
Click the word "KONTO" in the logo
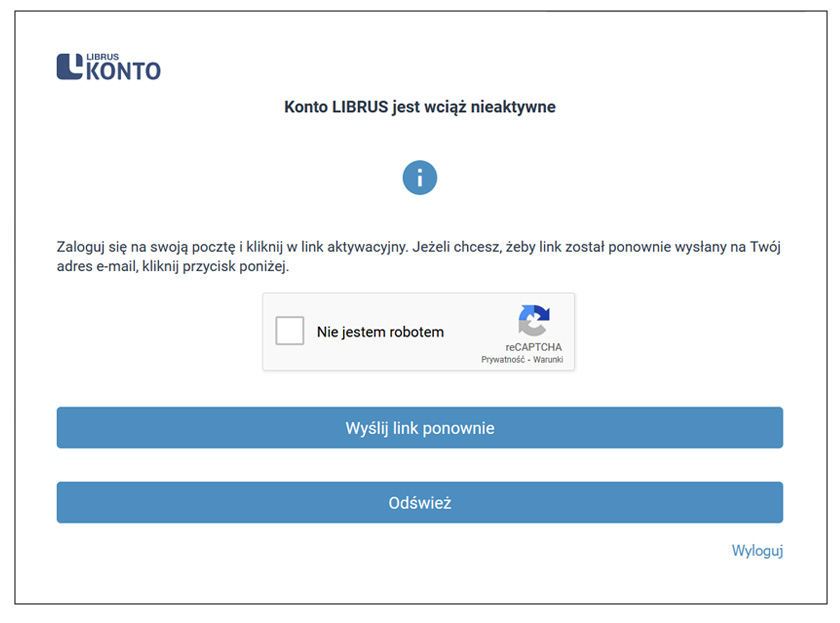coord(124,71)
